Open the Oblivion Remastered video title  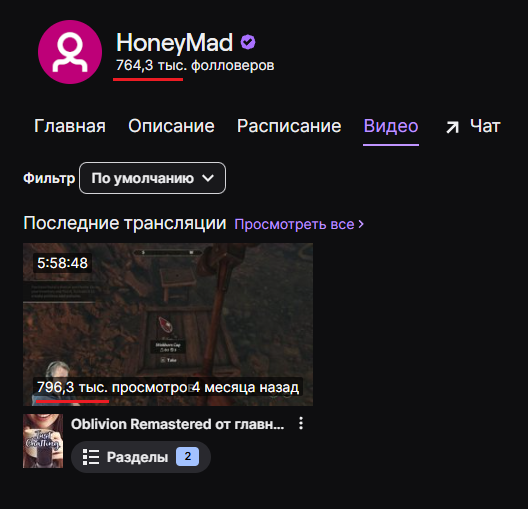tap(177, 424)
